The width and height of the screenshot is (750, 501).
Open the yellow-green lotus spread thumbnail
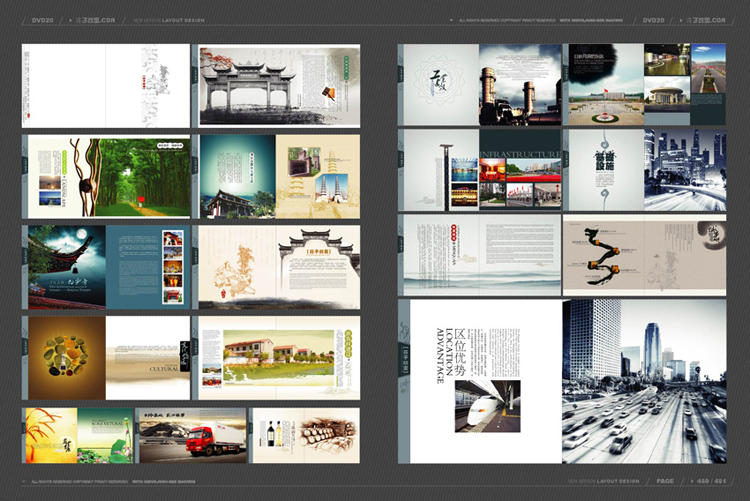click(78, 435)
